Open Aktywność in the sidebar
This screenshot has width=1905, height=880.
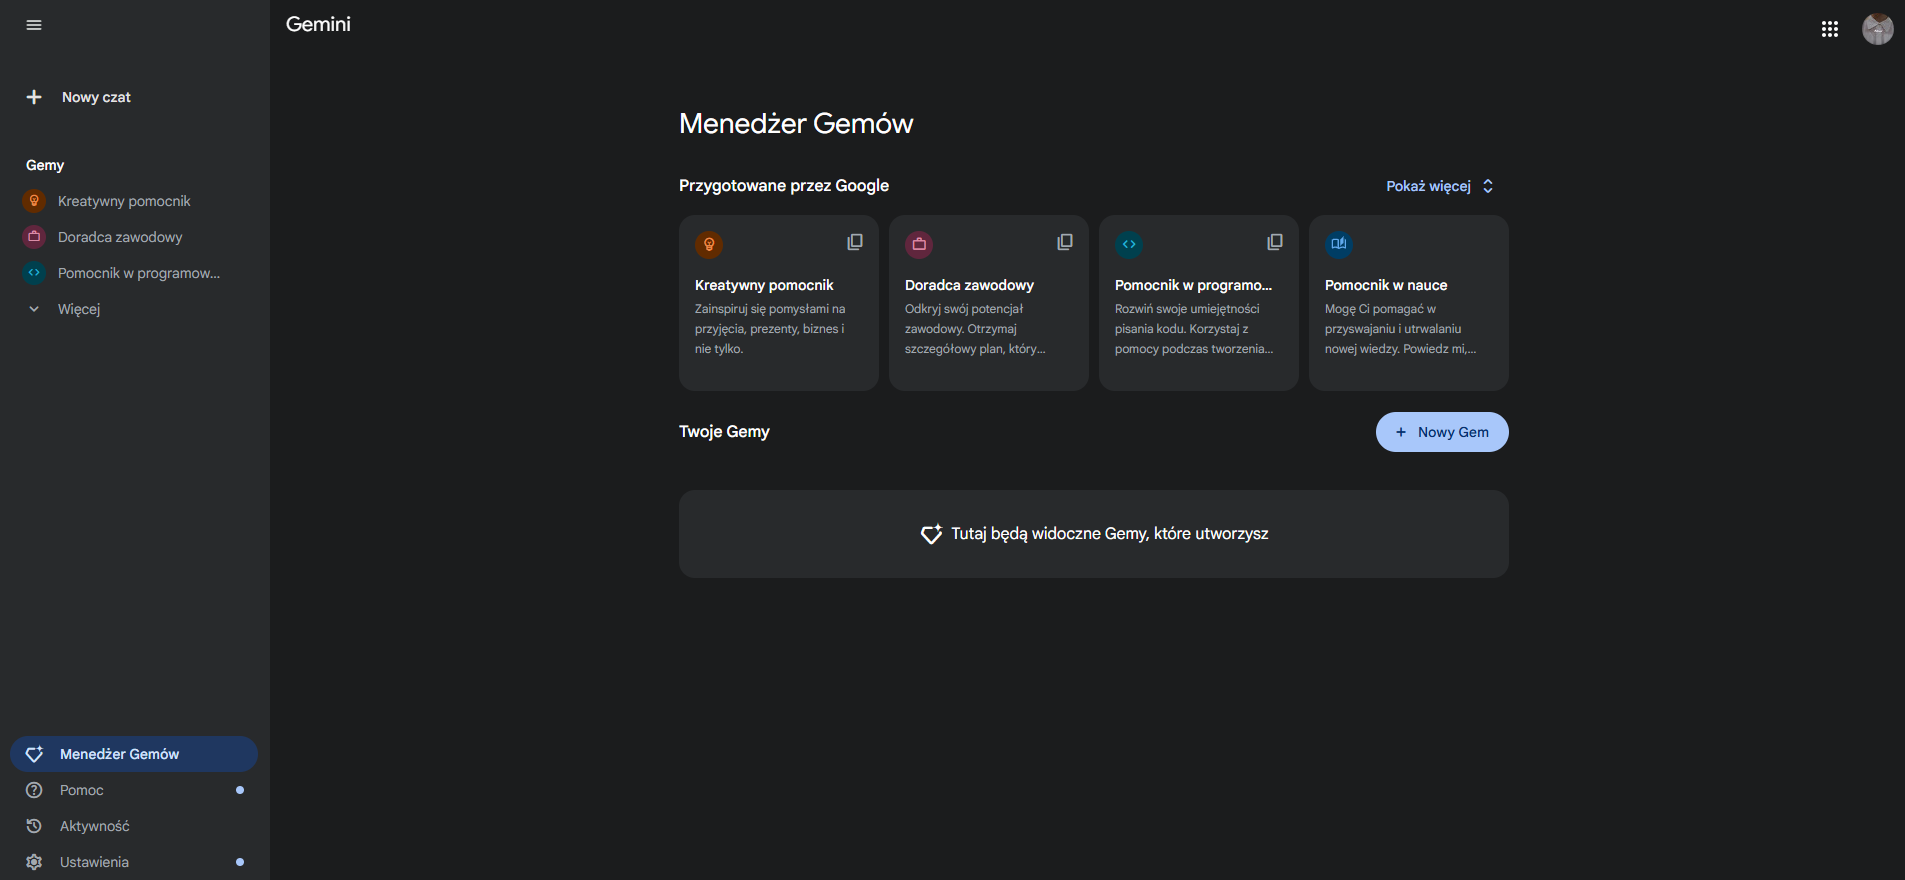click(95, 826)
